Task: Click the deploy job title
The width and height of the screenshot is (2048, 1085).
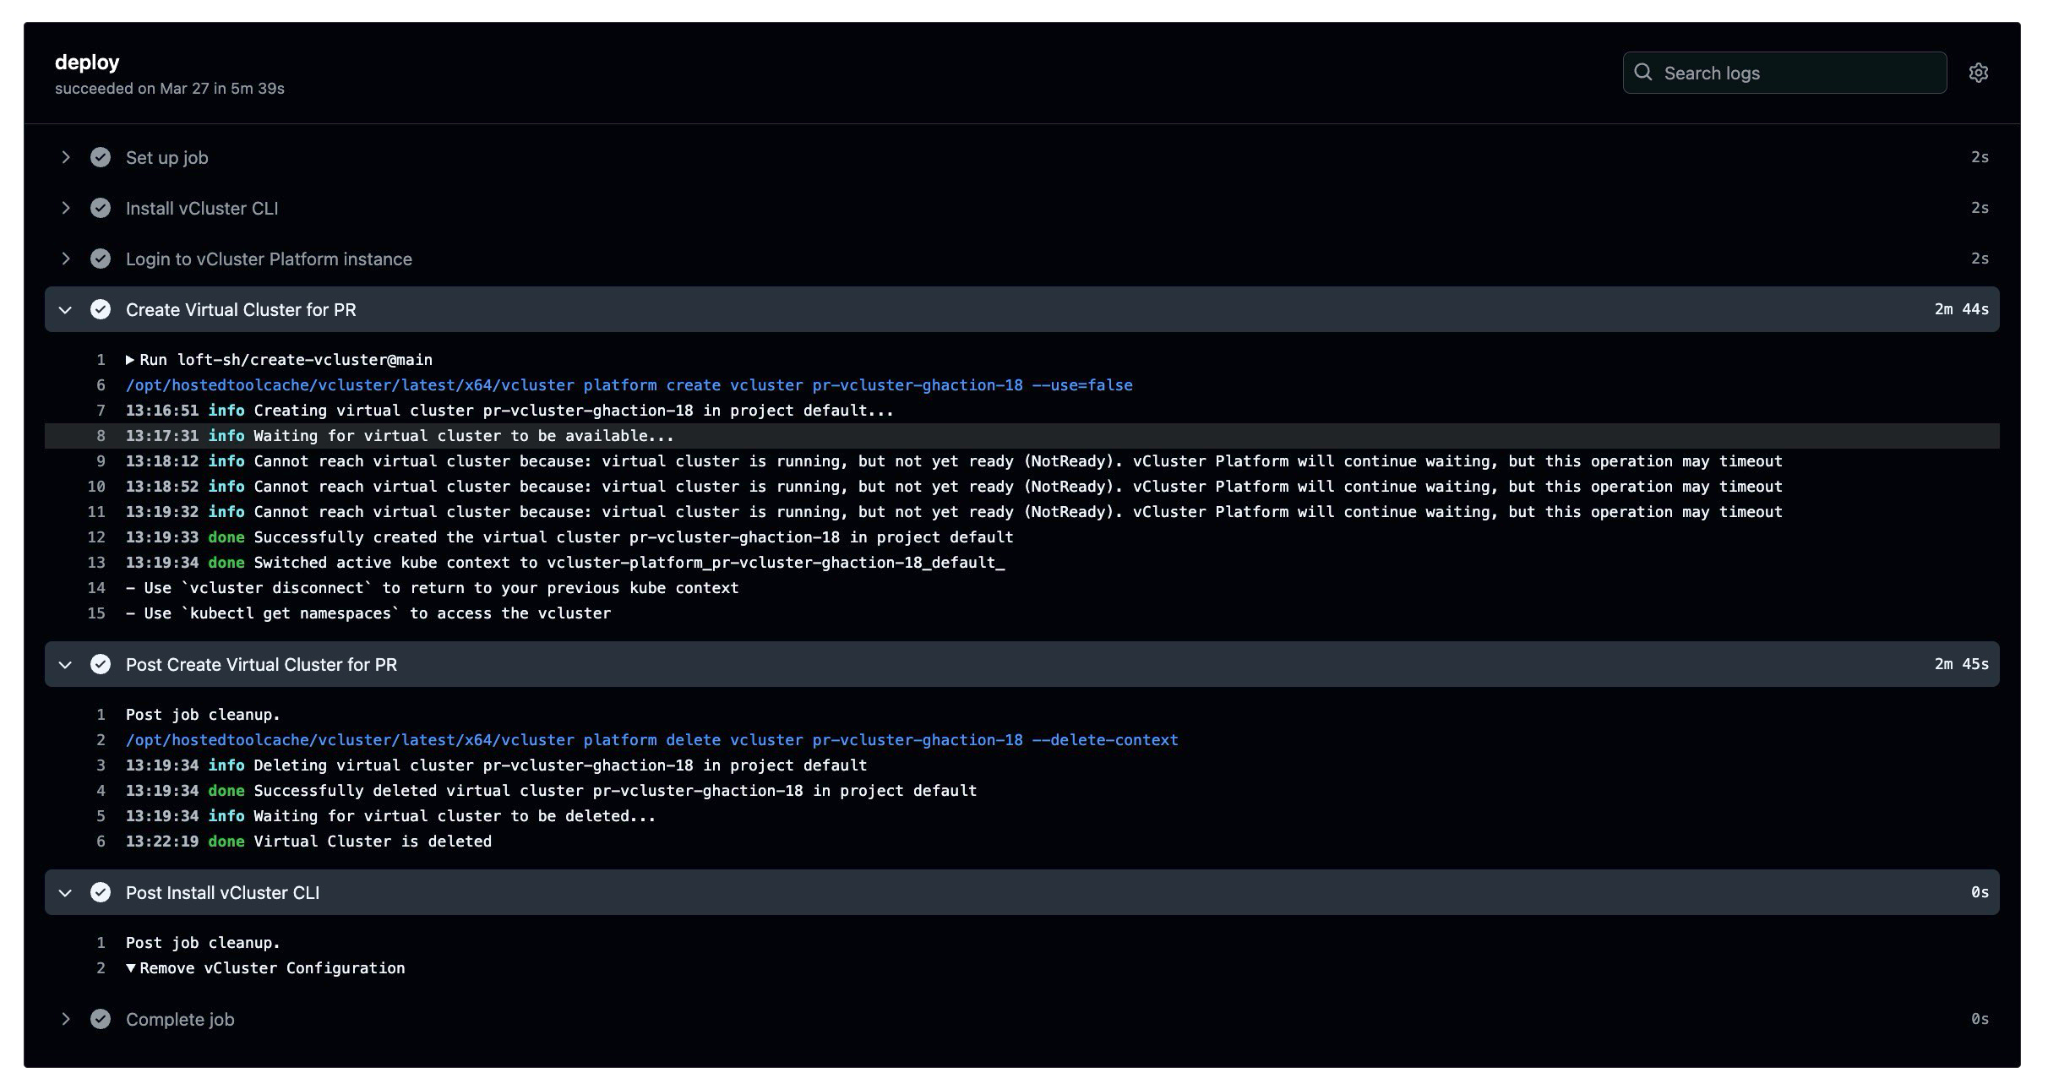Action: (87, 62)
